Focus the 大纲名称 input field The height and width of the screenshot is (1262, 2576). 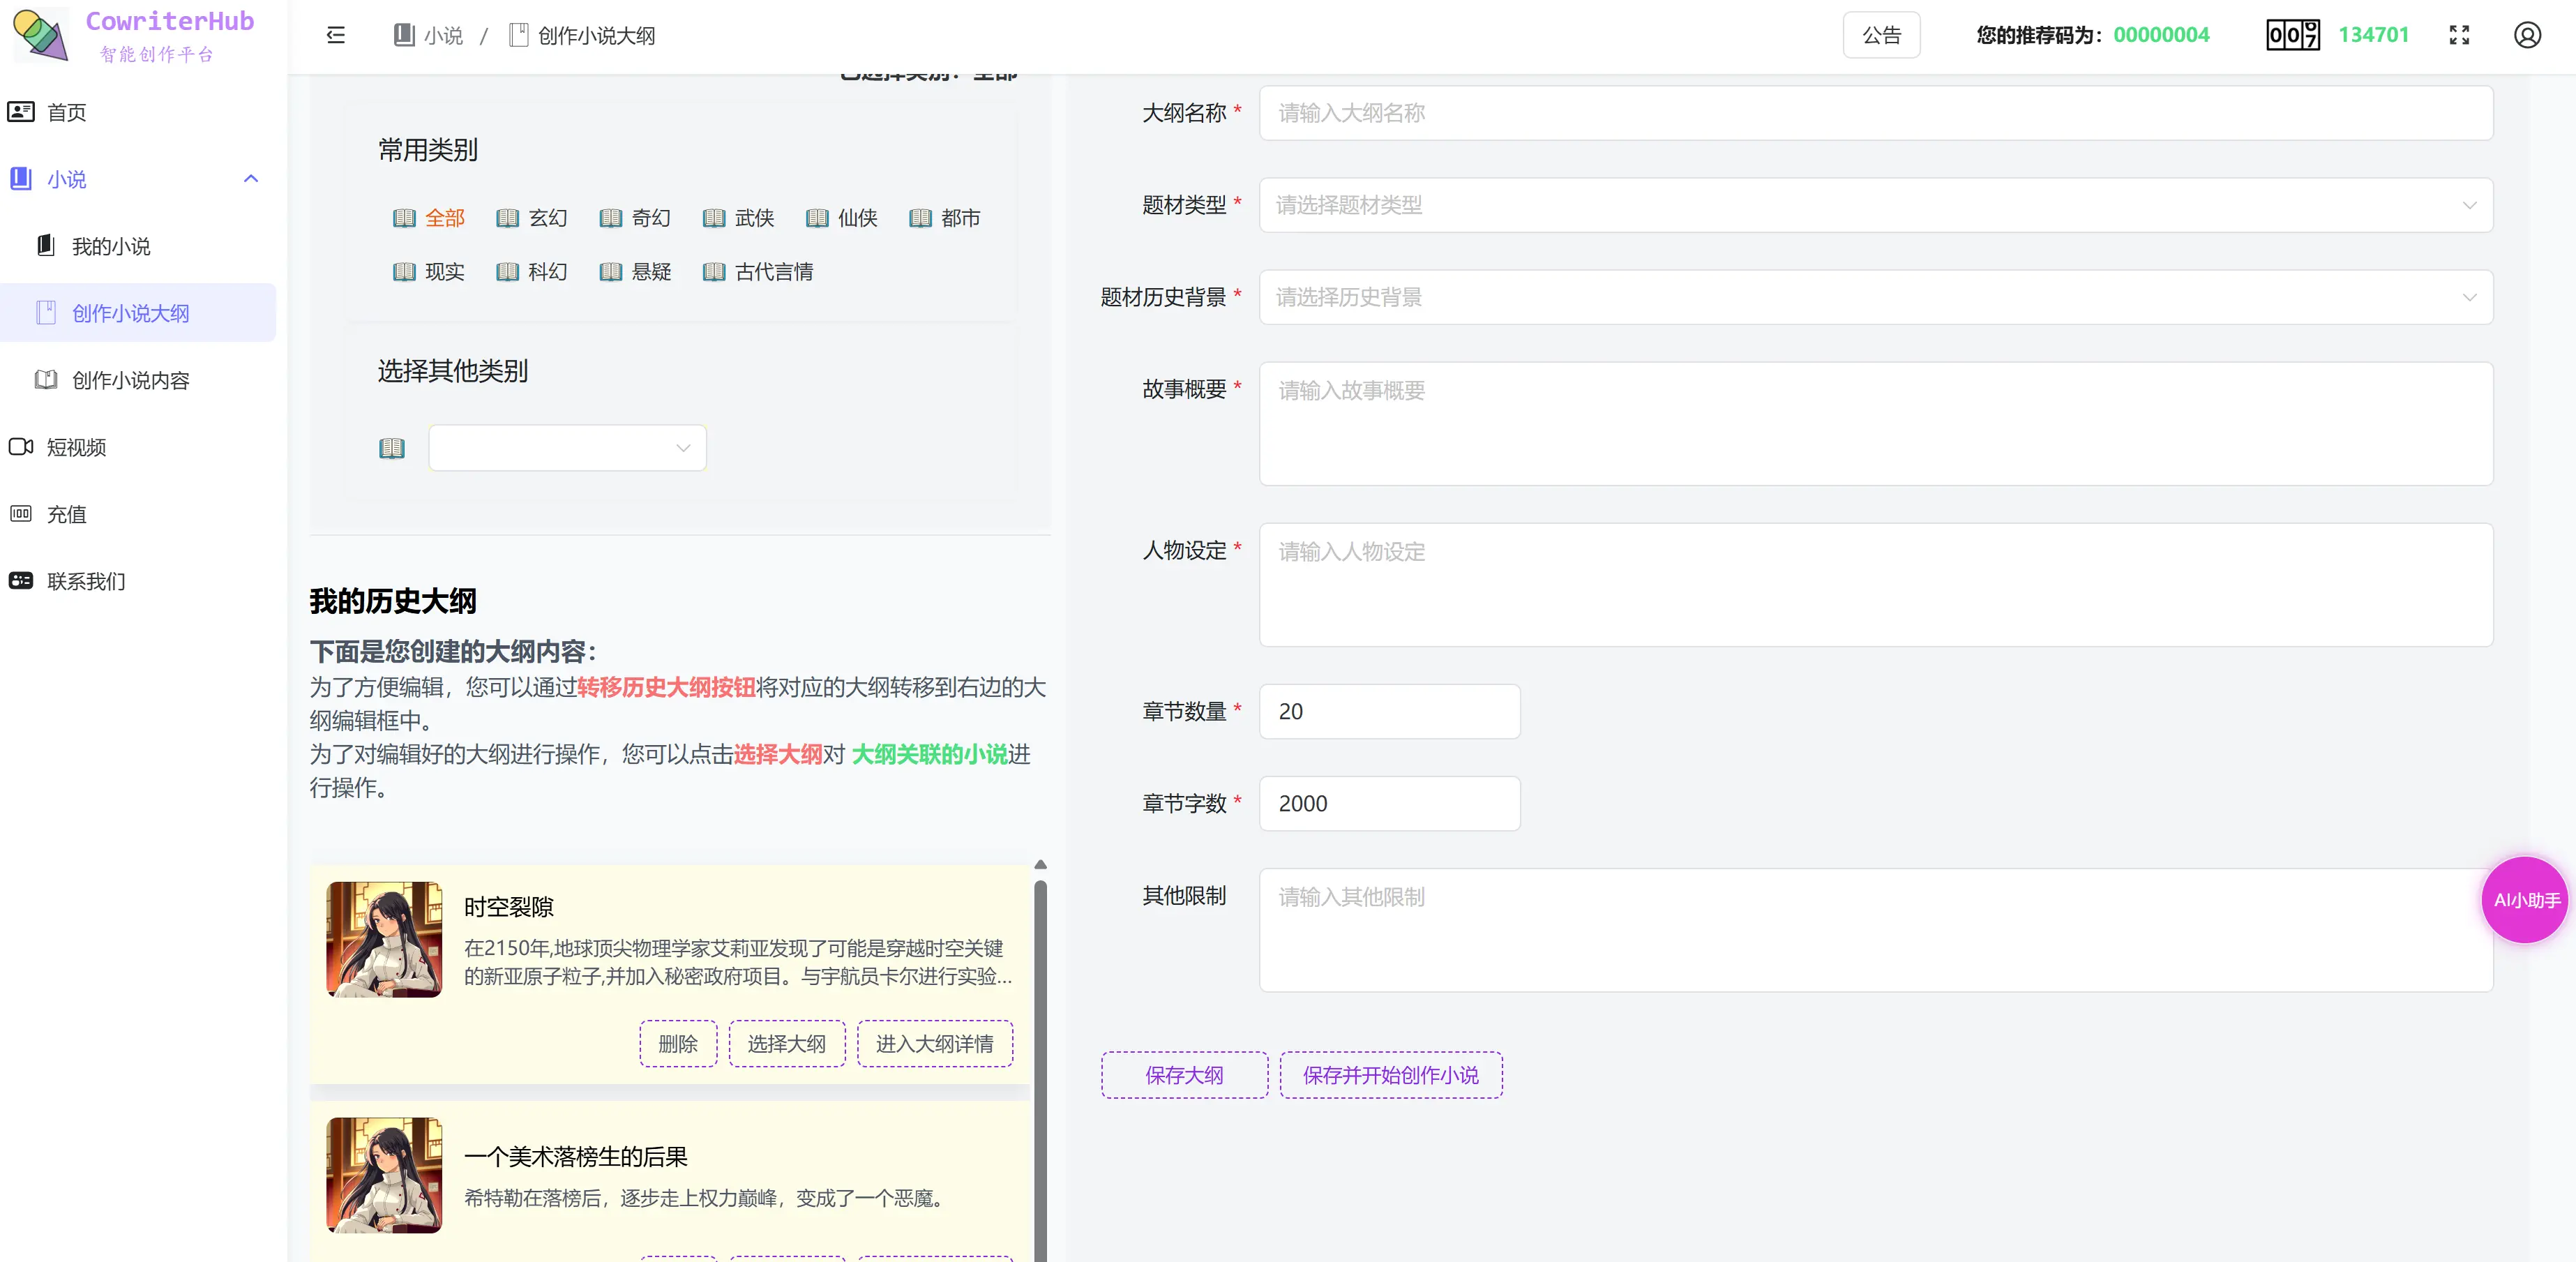coord(1875,113)
